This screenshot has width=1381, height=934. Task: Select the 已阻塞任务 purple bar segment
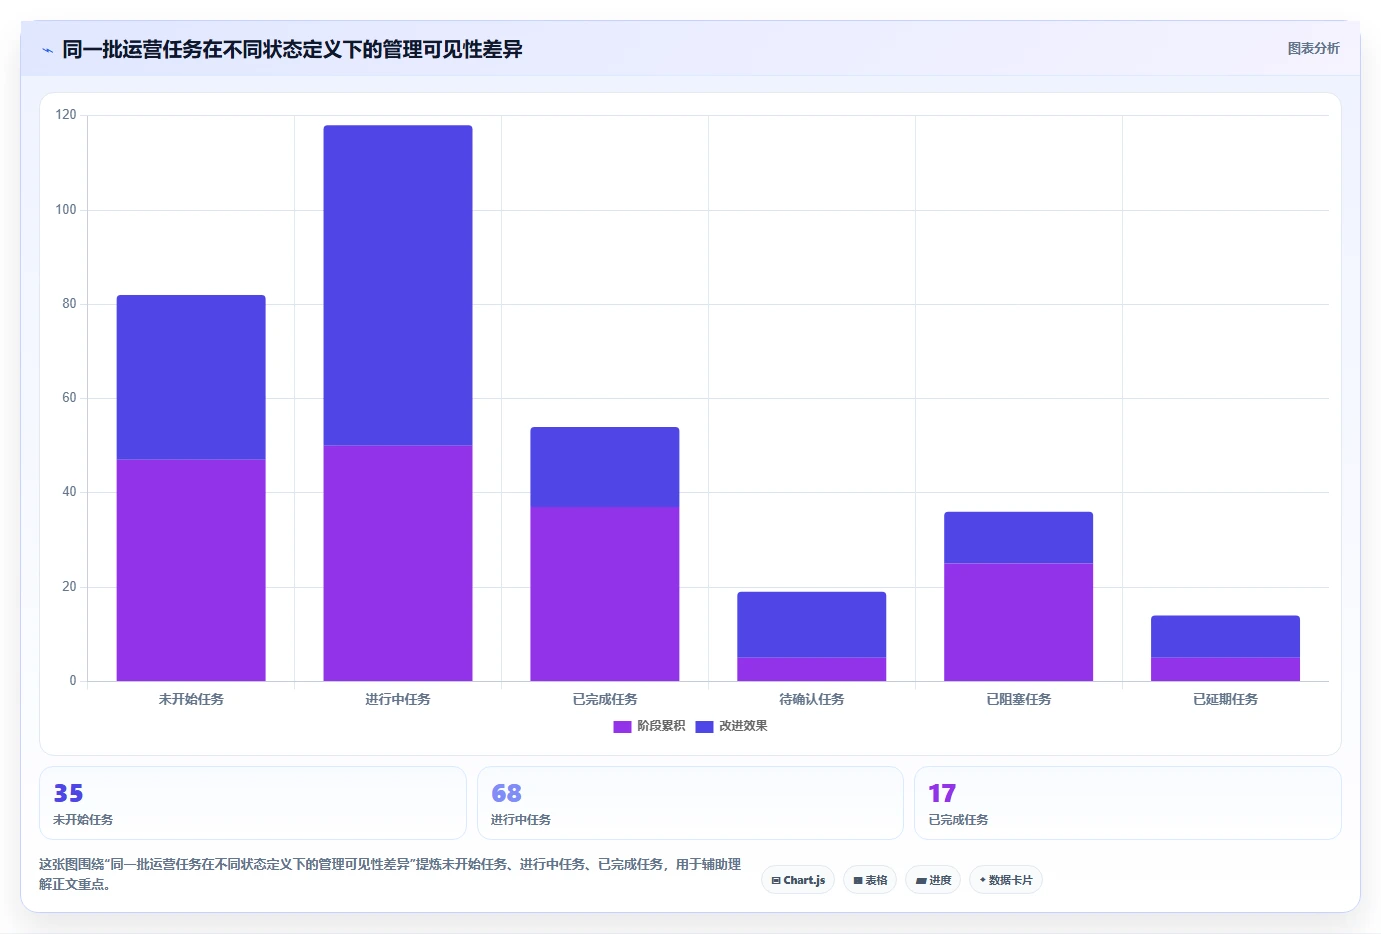coord(1019,622)
